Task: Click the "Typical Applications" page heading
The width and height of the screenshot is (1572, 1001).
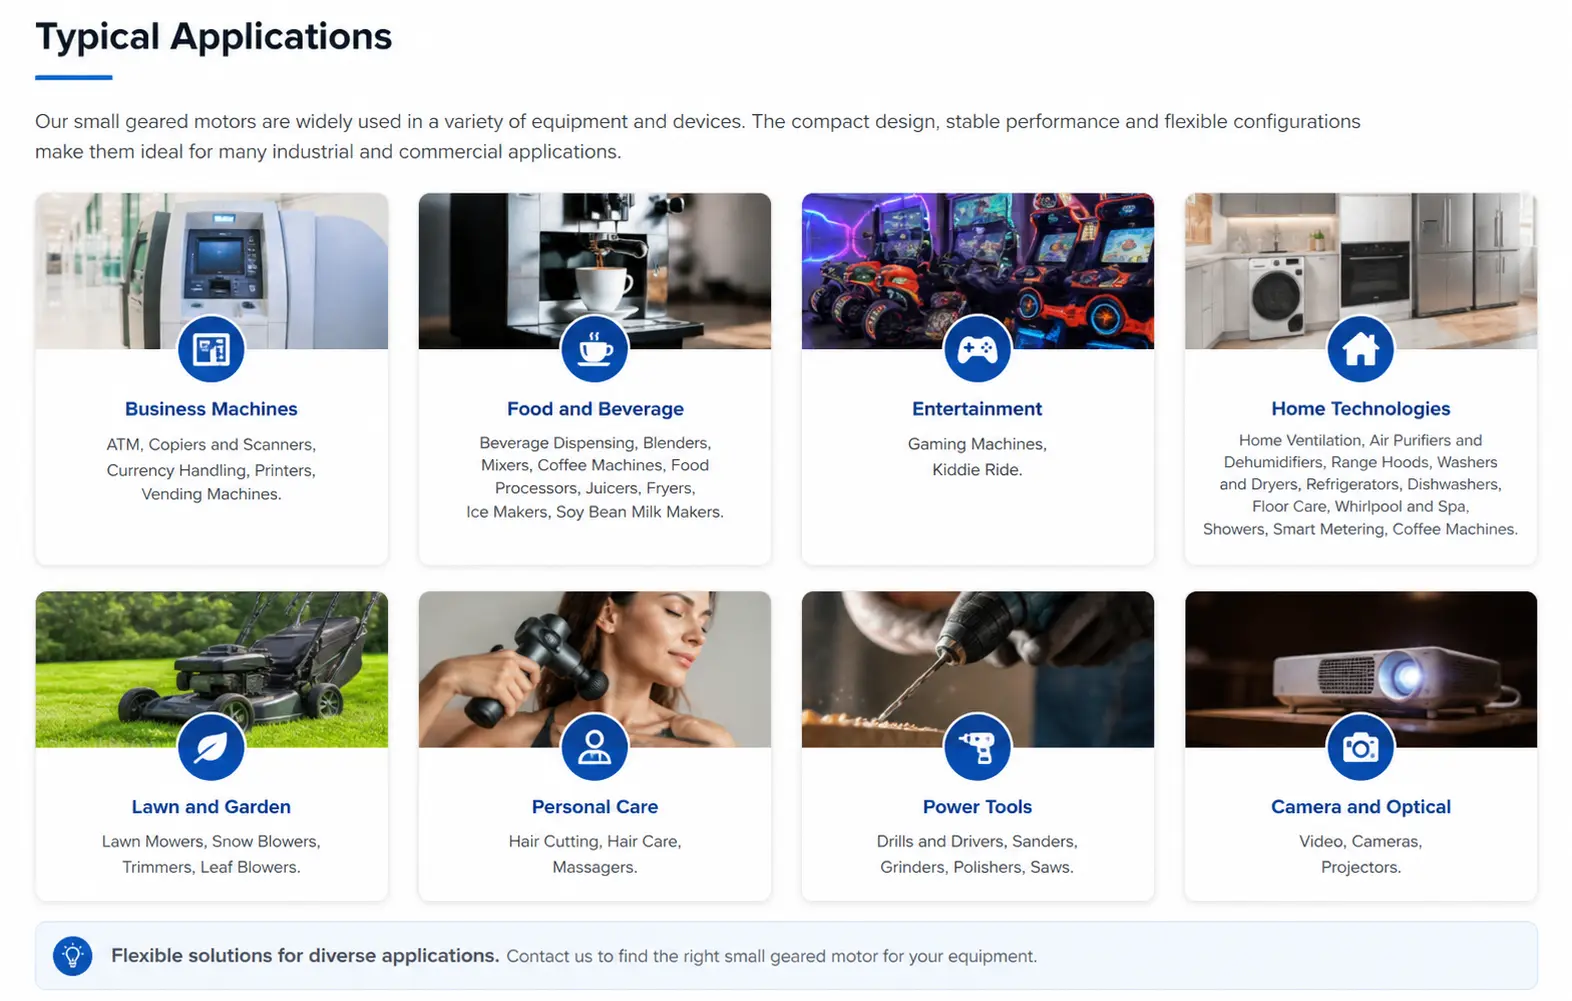Action: click(214, 37)
